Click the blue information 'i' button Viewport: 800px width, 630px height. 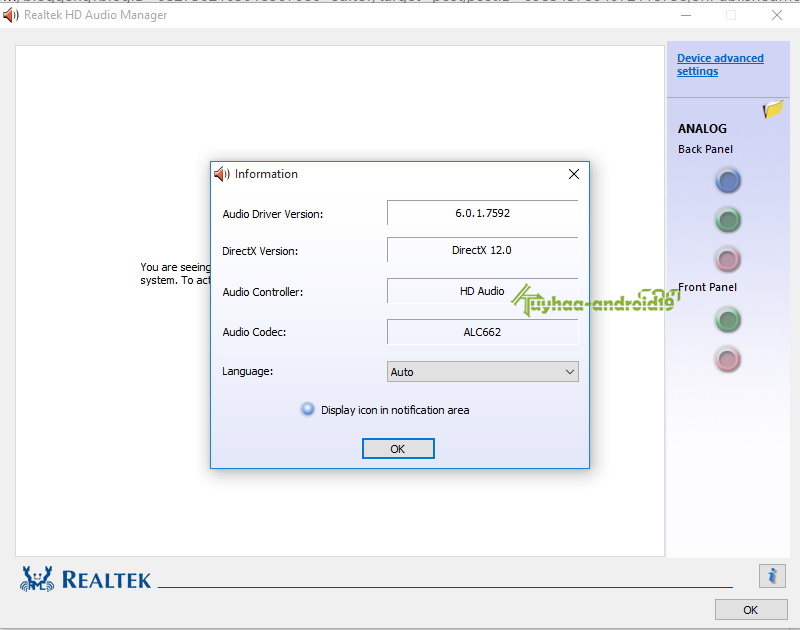click(772, 576)
